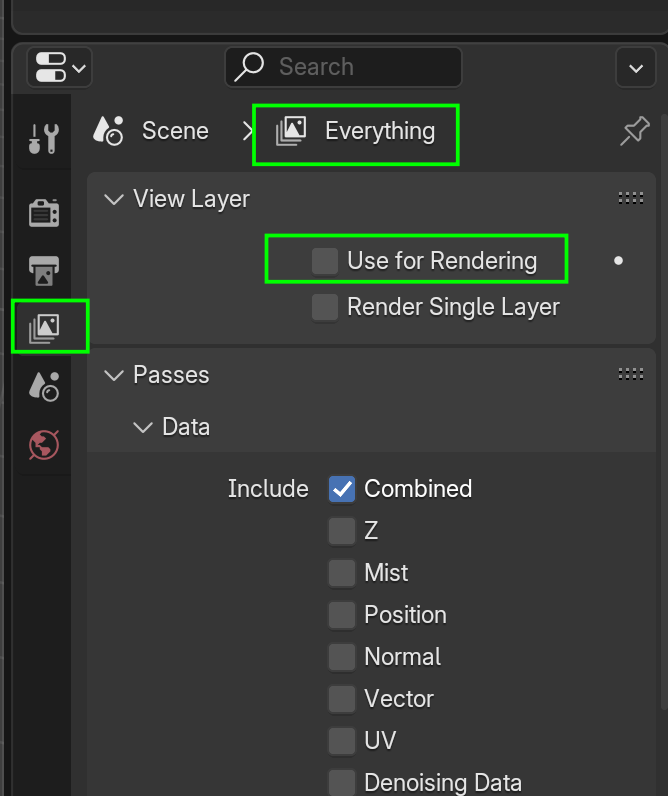Image resolution: width=668 pixels, height=796 pixels.
Task: Enable Render Single Layer checkbox
Action: 324,307
